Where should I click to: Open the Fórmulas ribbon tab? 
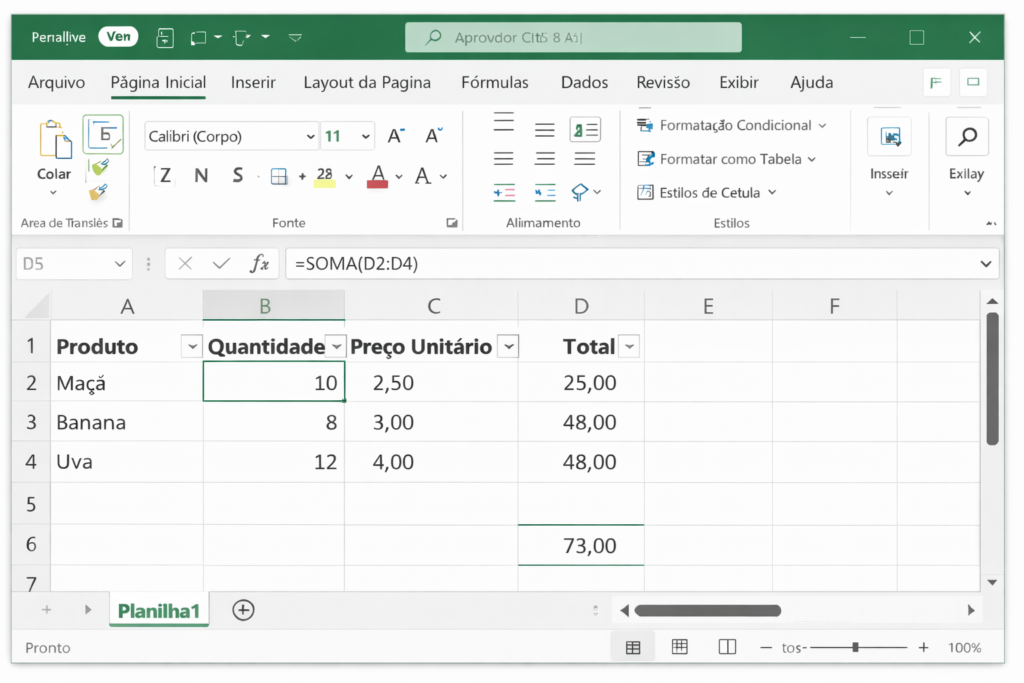pyautogui.click(x=494, y=82)
